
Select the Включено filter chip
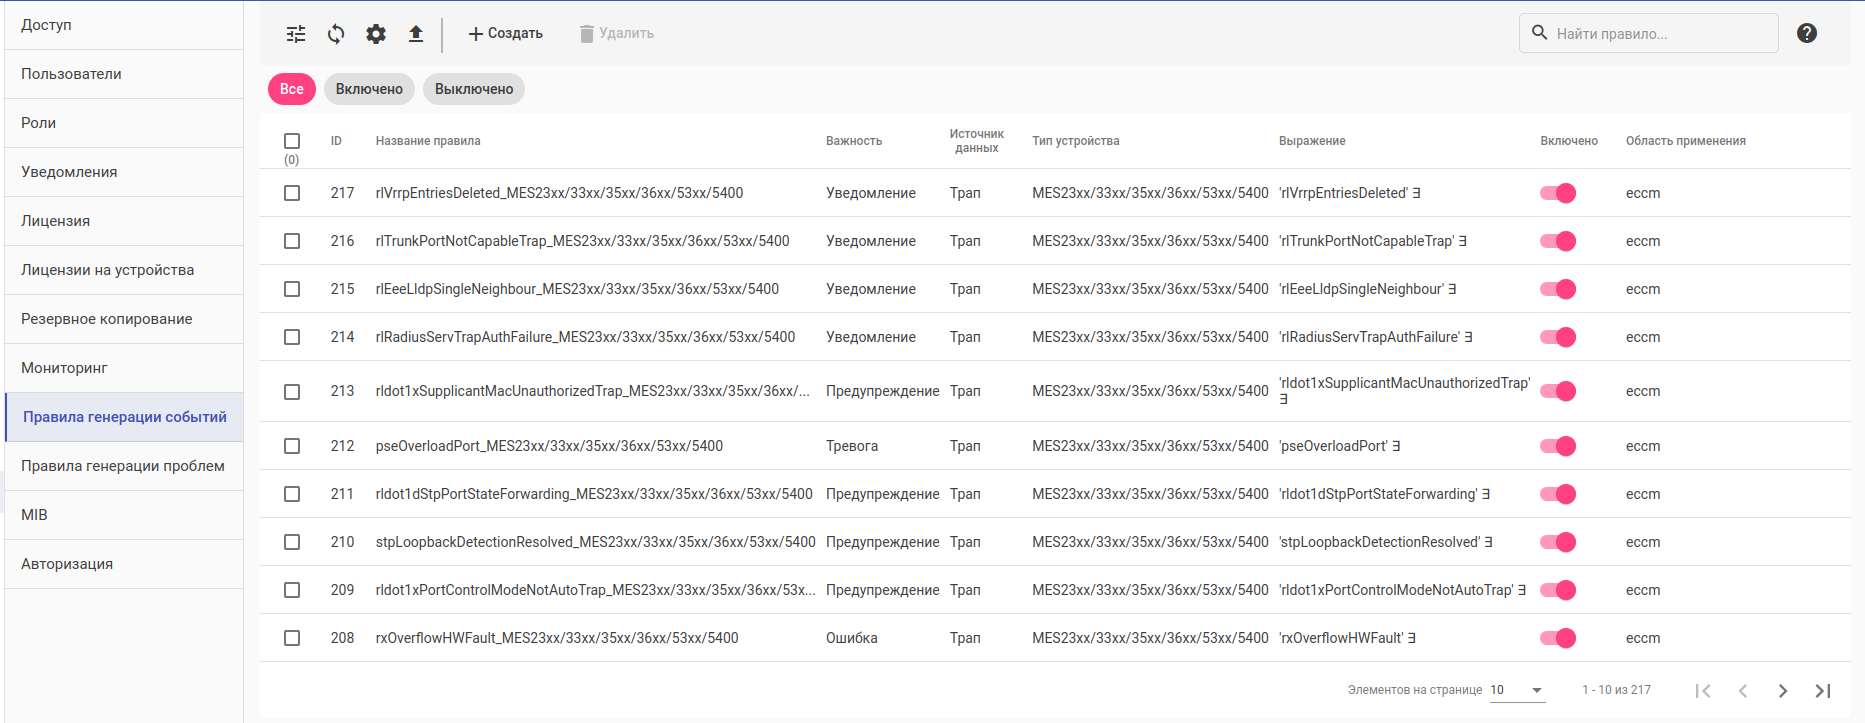[x=369, y=89]
